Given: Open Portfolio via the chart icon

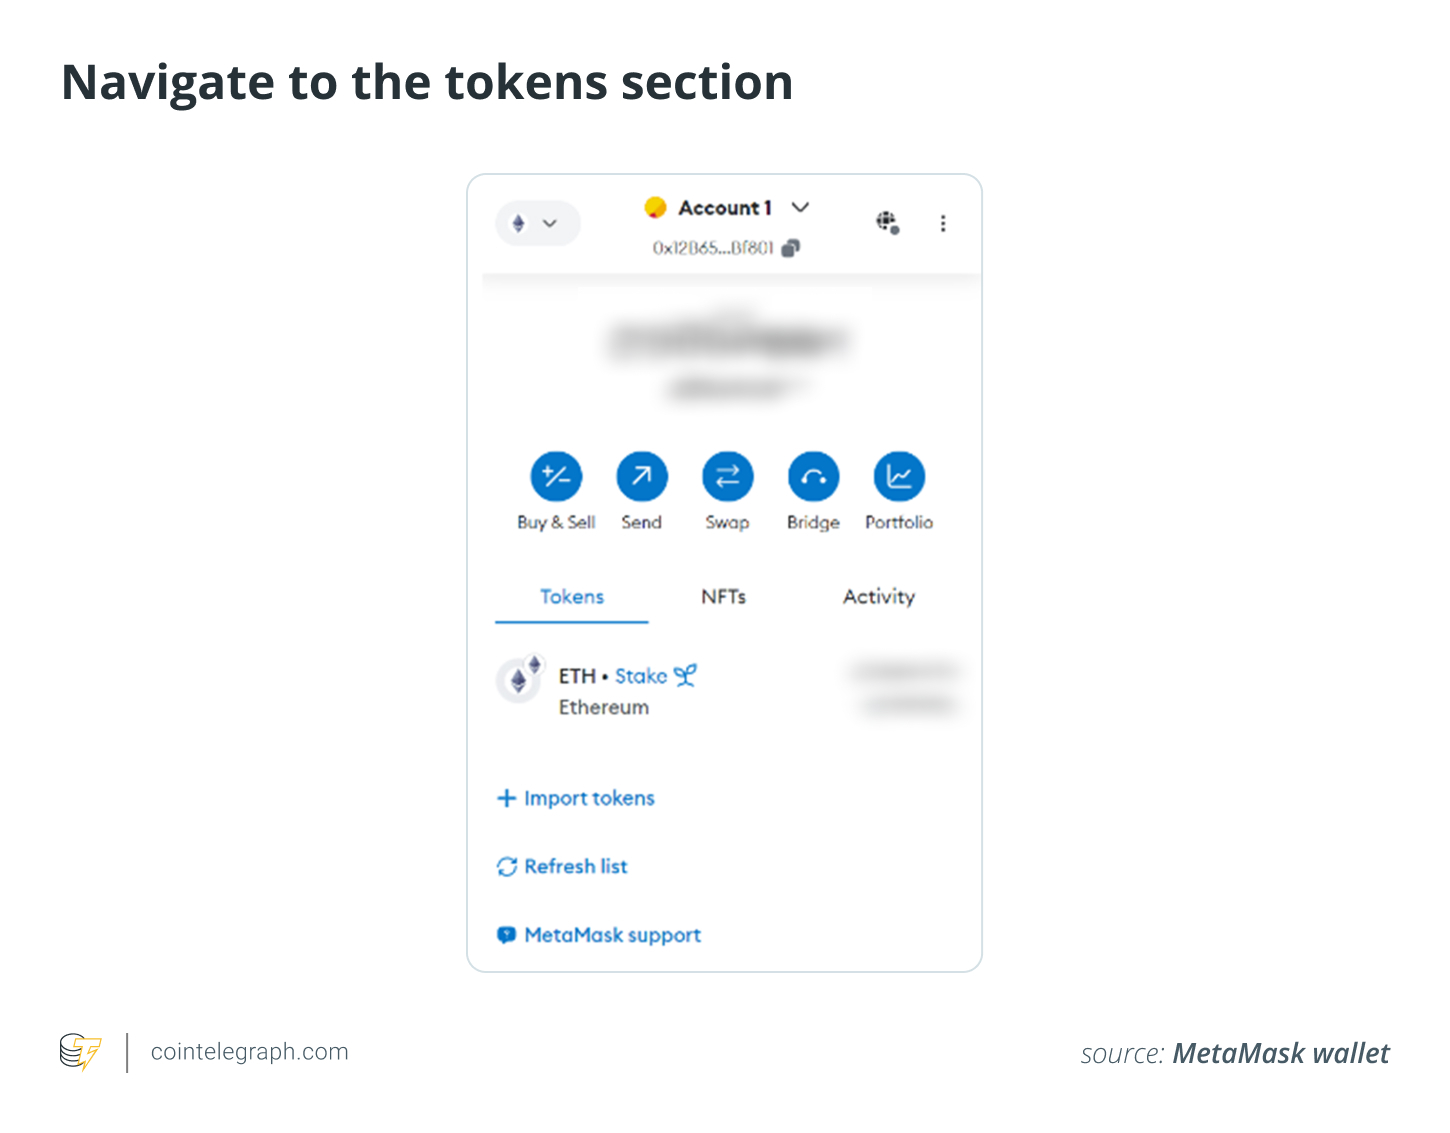Looking at the screenshot, I should pyautogui.click(x=898, y=477).
